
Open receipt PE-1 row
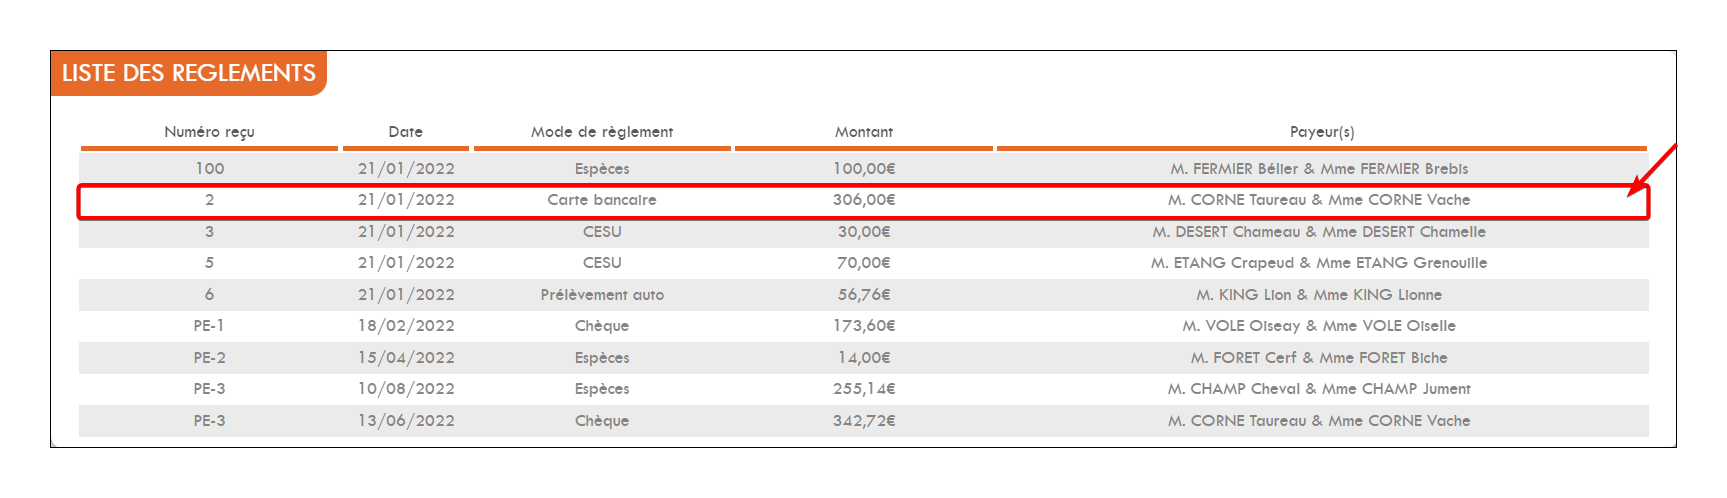(864, 326)
